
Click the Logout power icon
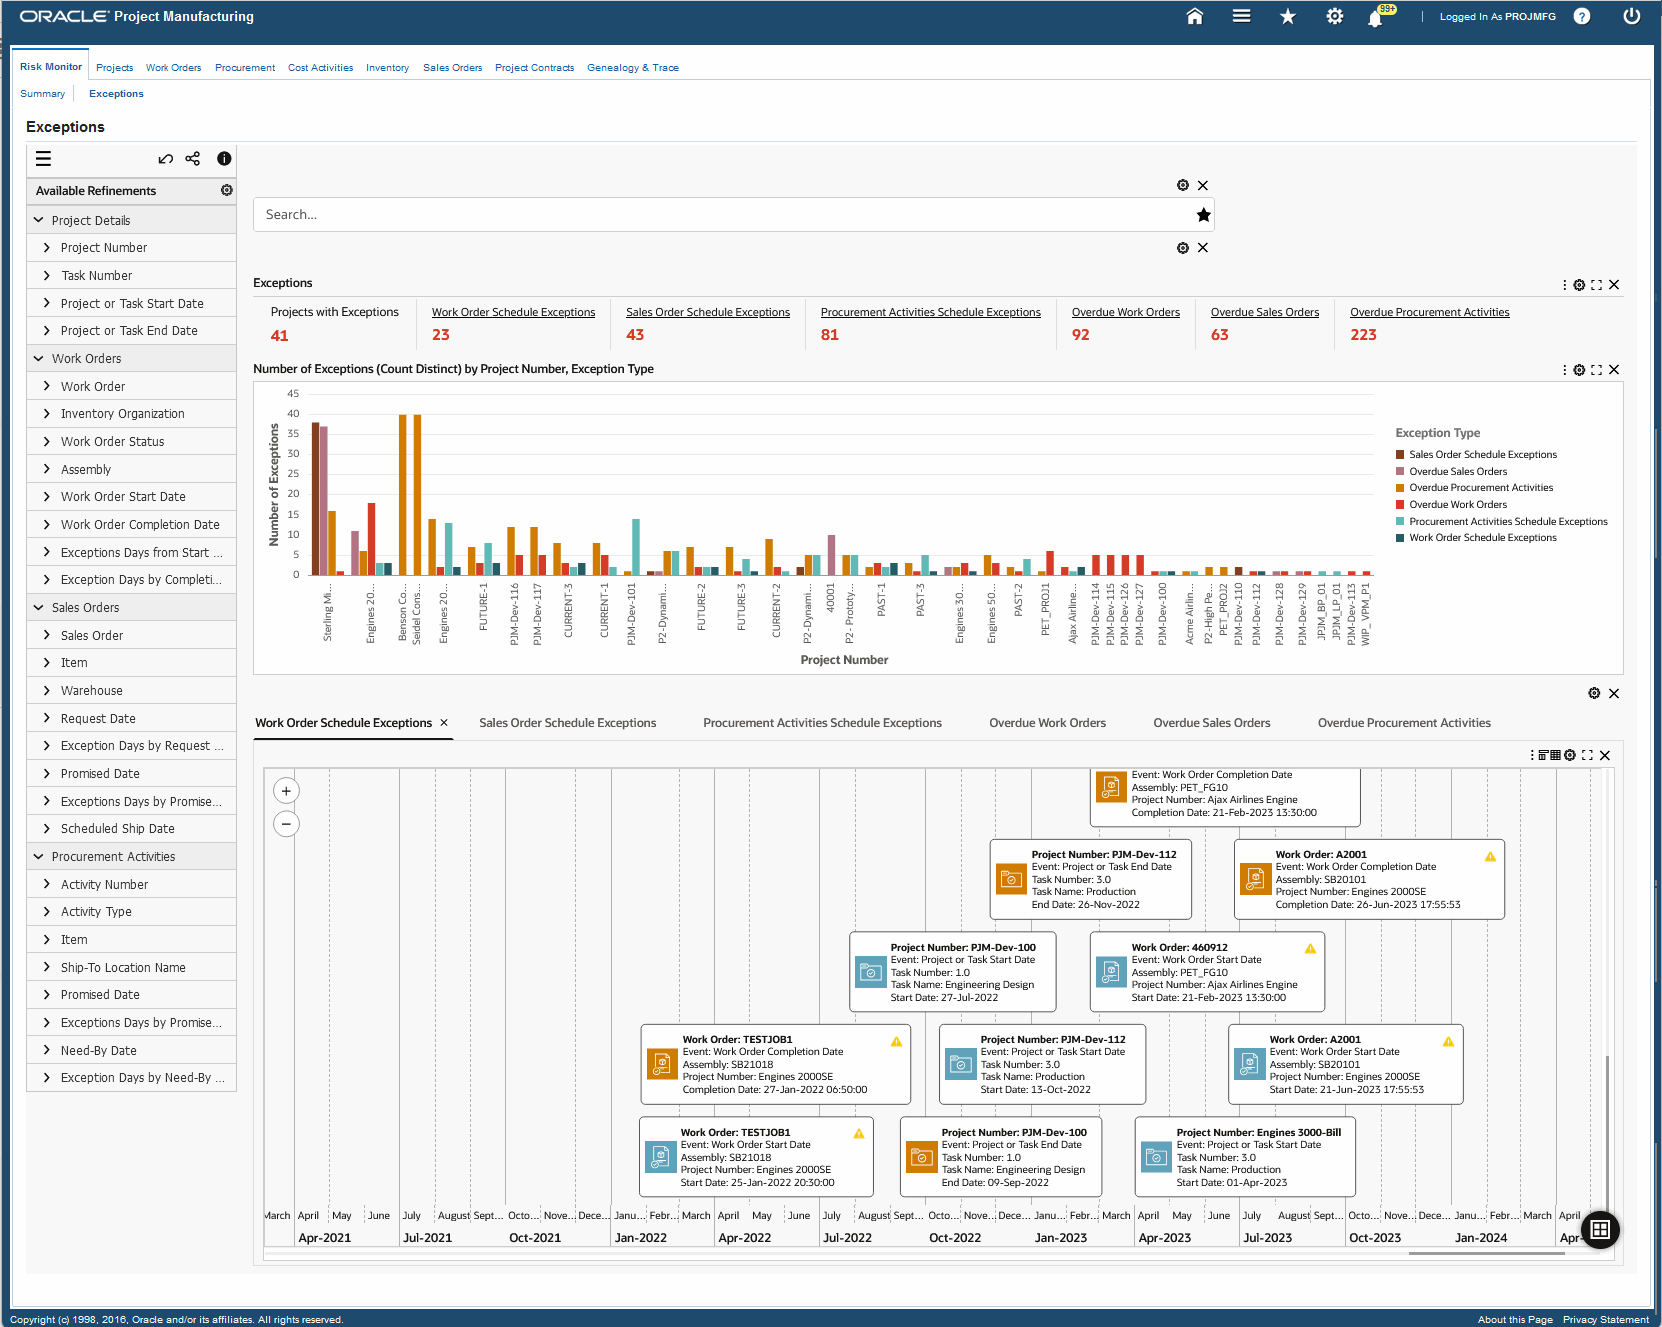point(1632,16)
